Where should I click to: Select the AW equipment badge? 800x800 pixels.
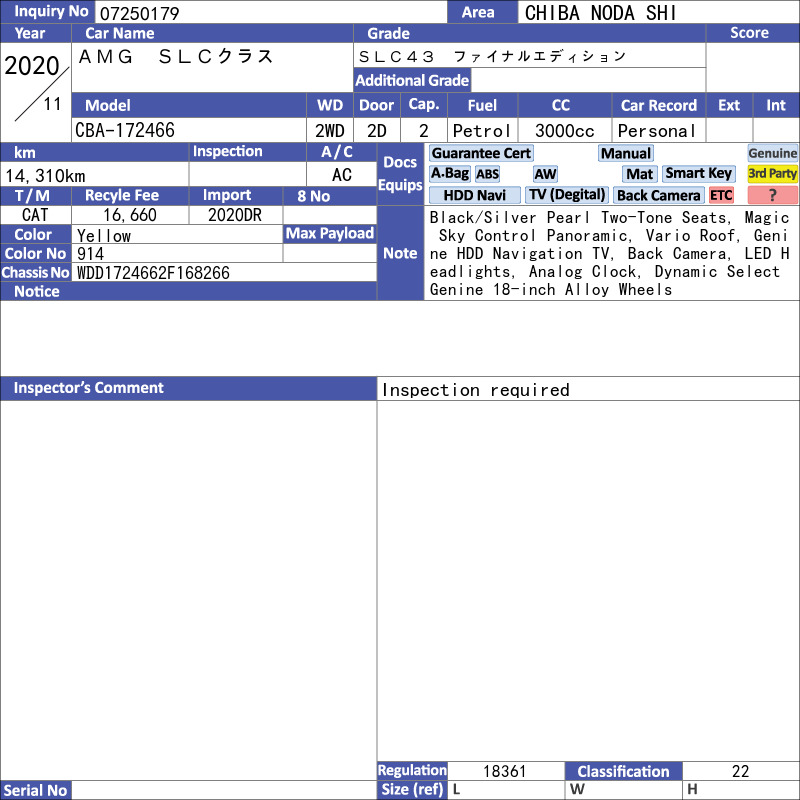click(545, 174)
